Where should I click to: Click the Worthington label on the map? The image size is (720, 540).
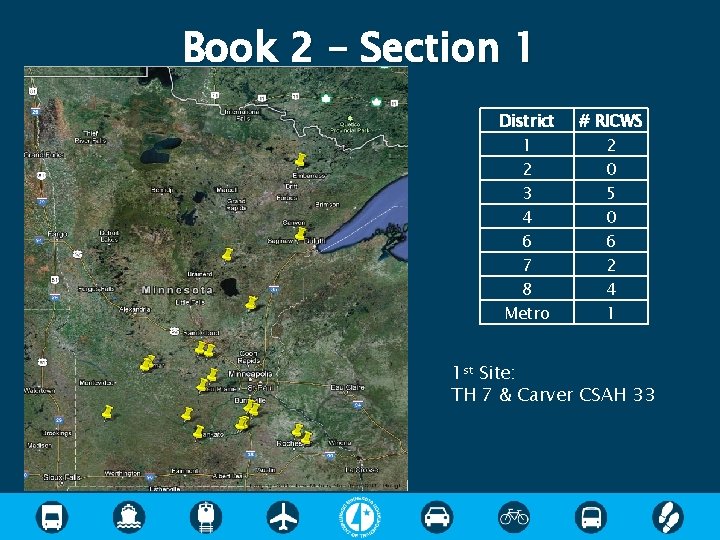coord(122,473)
